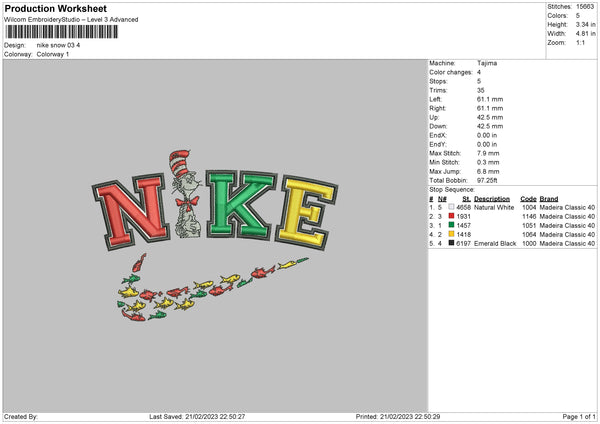
Task: Click the Page 1 of 1 footer
Action: 579,417
